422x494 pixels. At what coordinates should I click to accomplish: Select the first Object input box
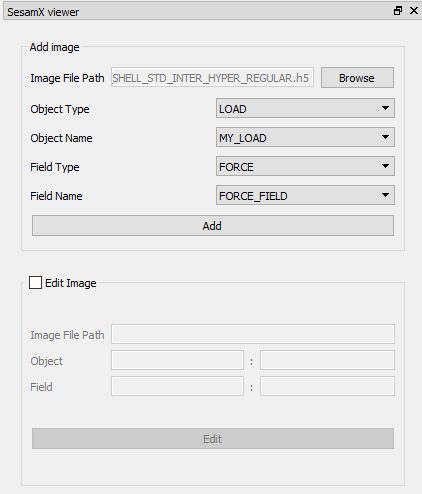(177, 360)
